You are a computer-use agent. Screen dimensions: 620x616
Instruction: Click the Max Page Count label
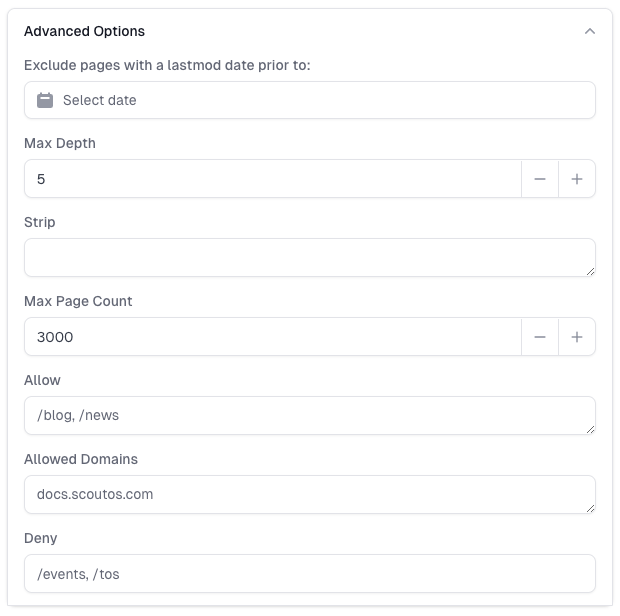(78, 301)
